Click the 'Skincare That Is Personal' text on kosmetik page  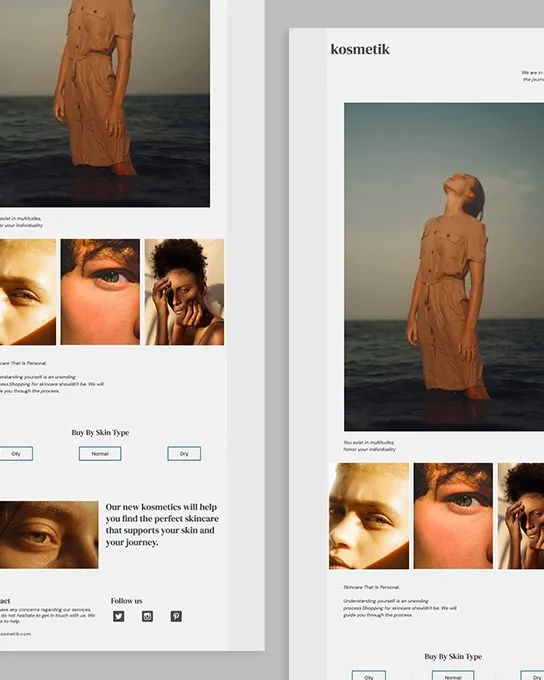click(x=371, y=587)
